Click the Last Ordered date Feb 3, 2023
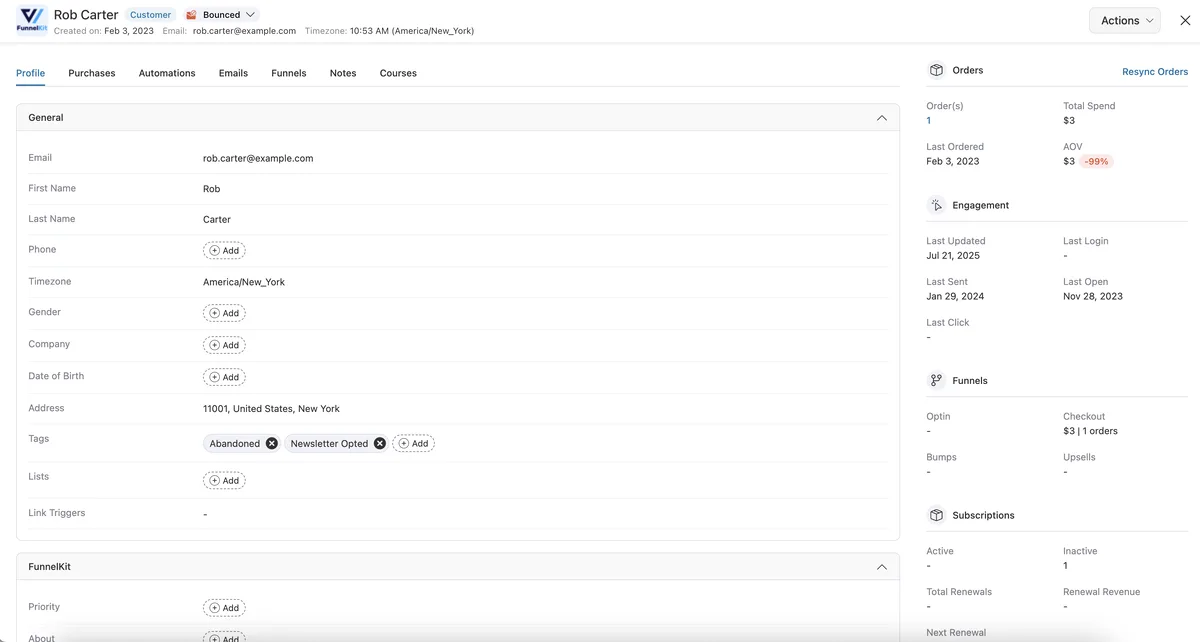 [953, 161]
